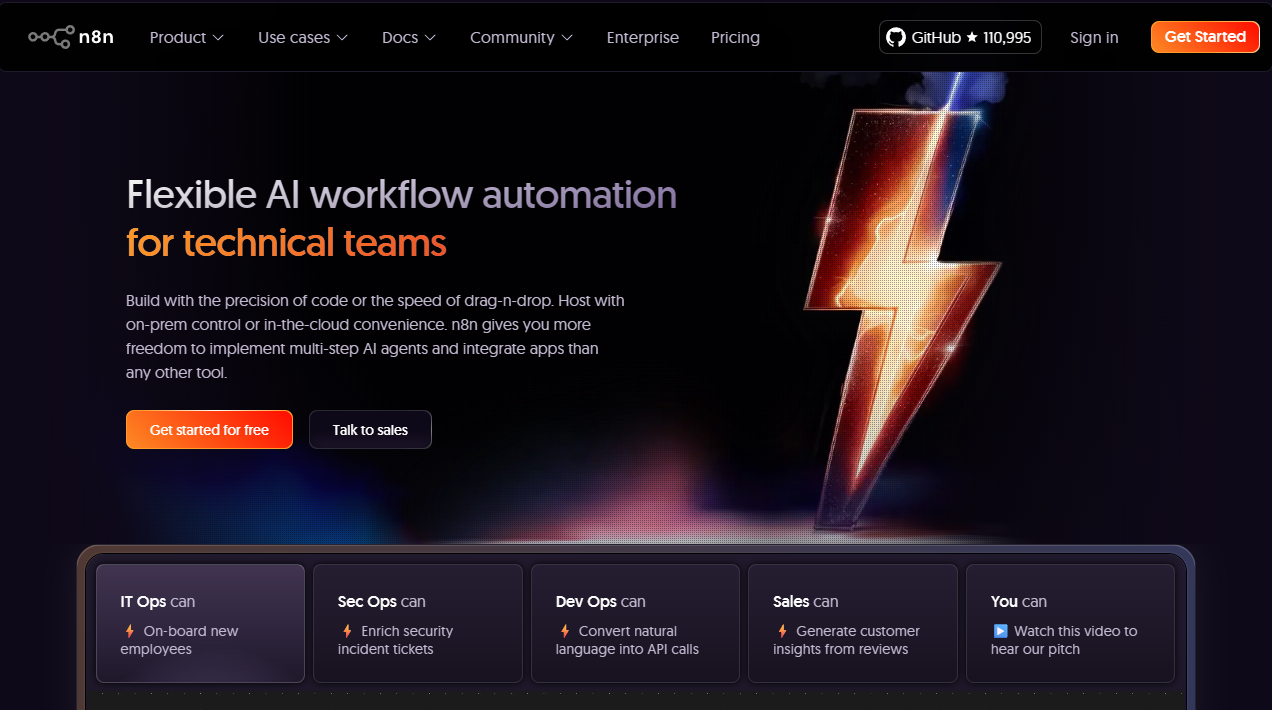Open the Enterprise page
This screenshot has height=710, width=1272.
point(642,37)
